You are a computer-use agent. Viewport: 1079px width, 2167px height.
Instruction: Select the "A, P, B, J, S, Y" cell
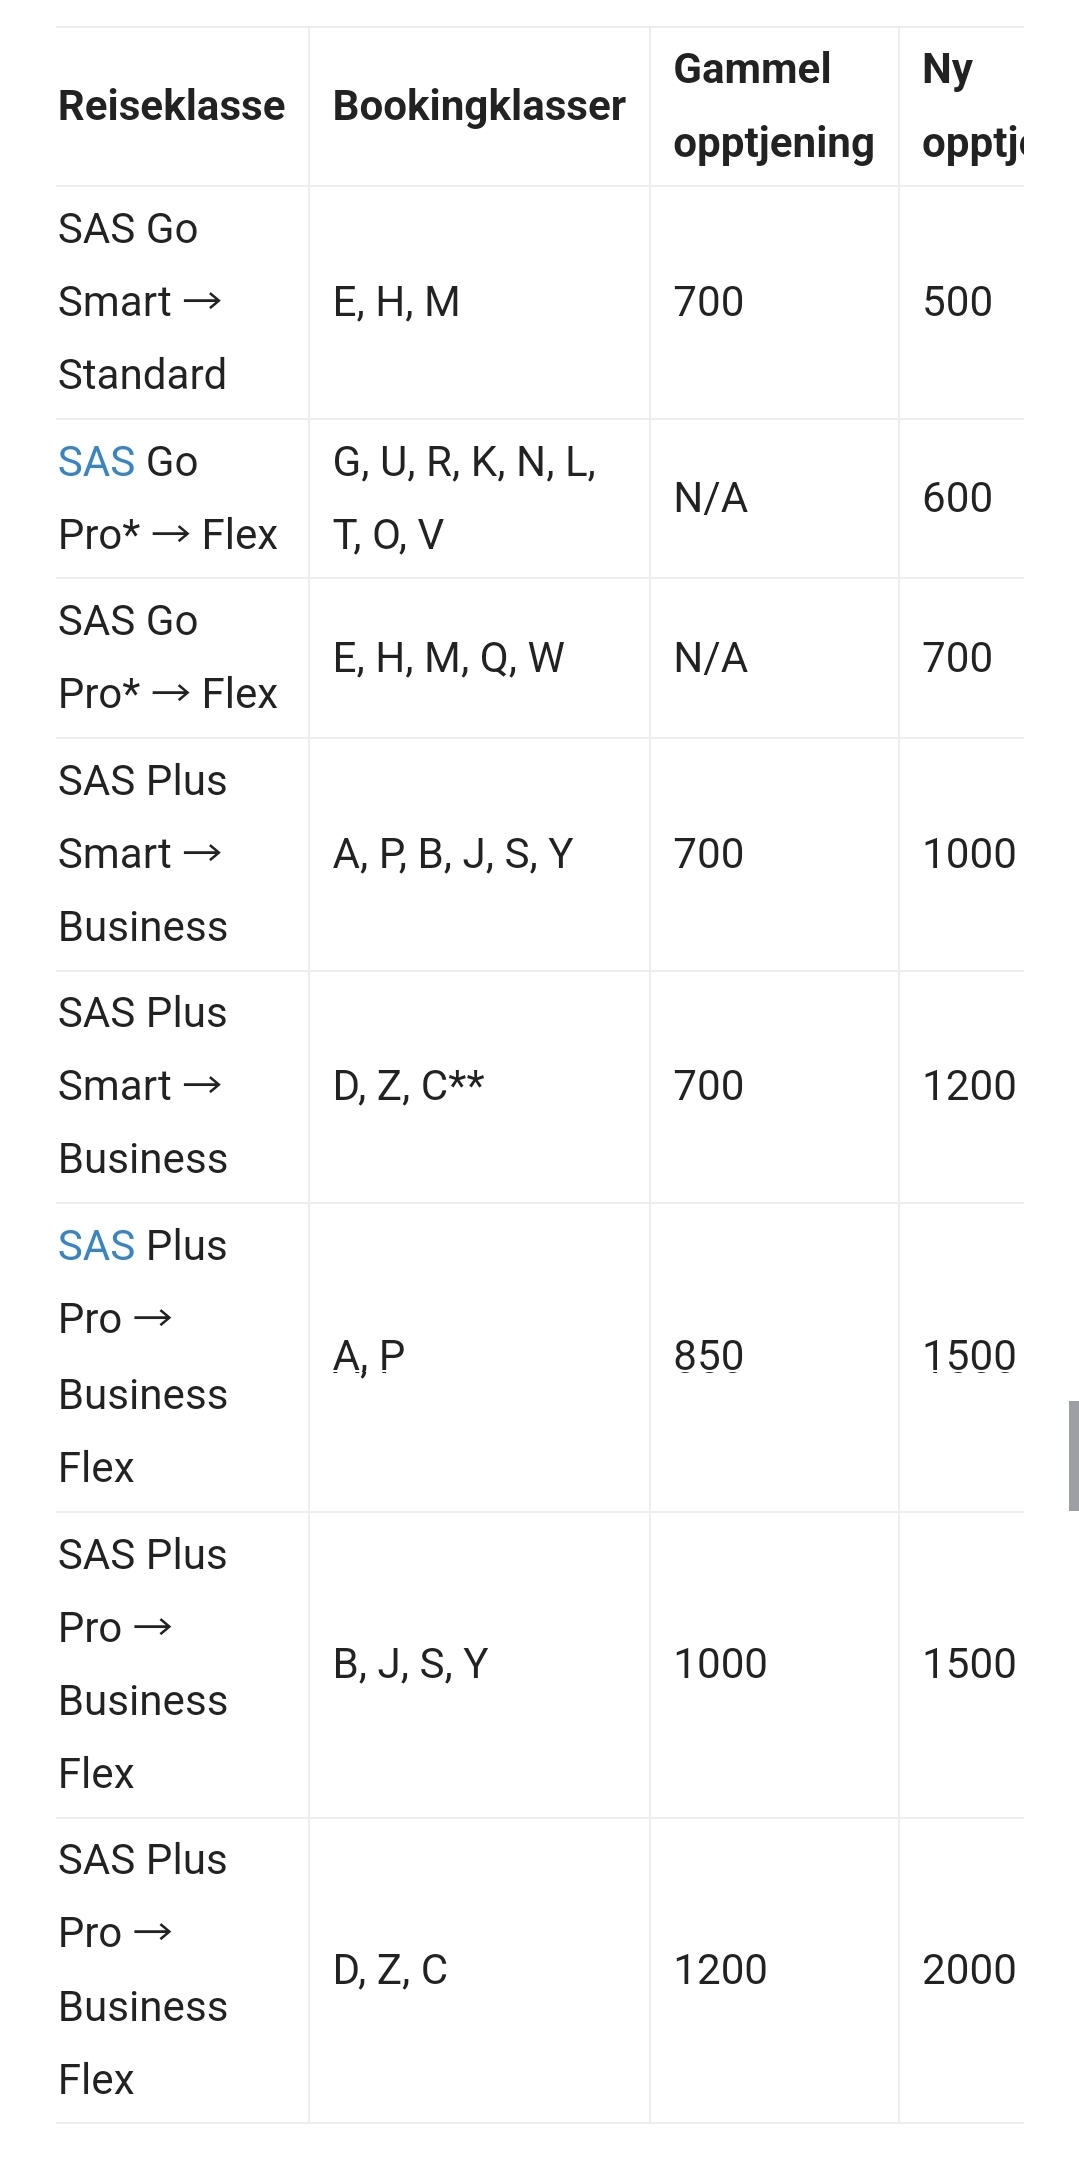(x=453, y=854)
